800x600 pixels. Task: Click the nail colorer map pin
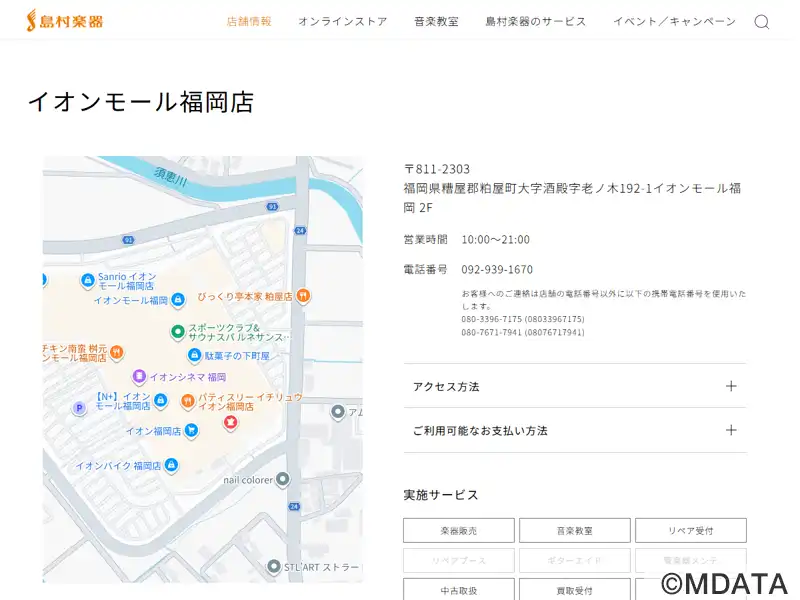tap(283, 480)
